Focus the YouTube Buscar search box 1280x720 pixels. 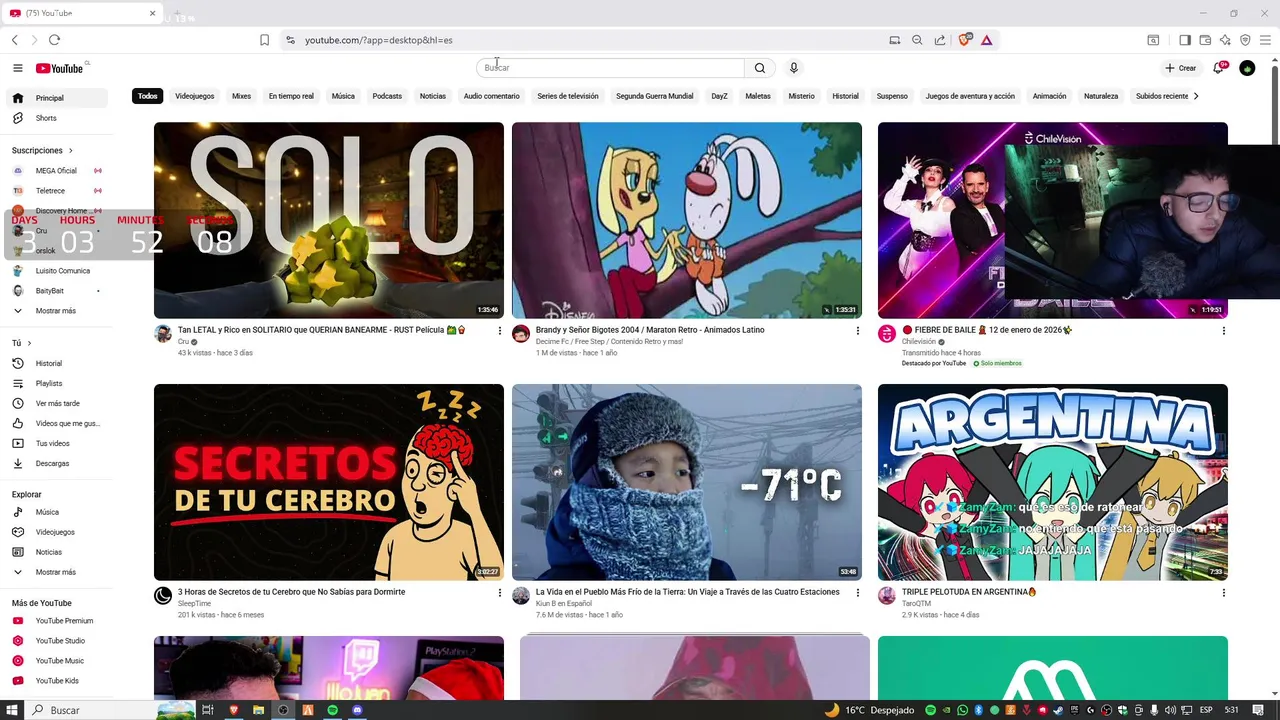click(x=610, y=68)
